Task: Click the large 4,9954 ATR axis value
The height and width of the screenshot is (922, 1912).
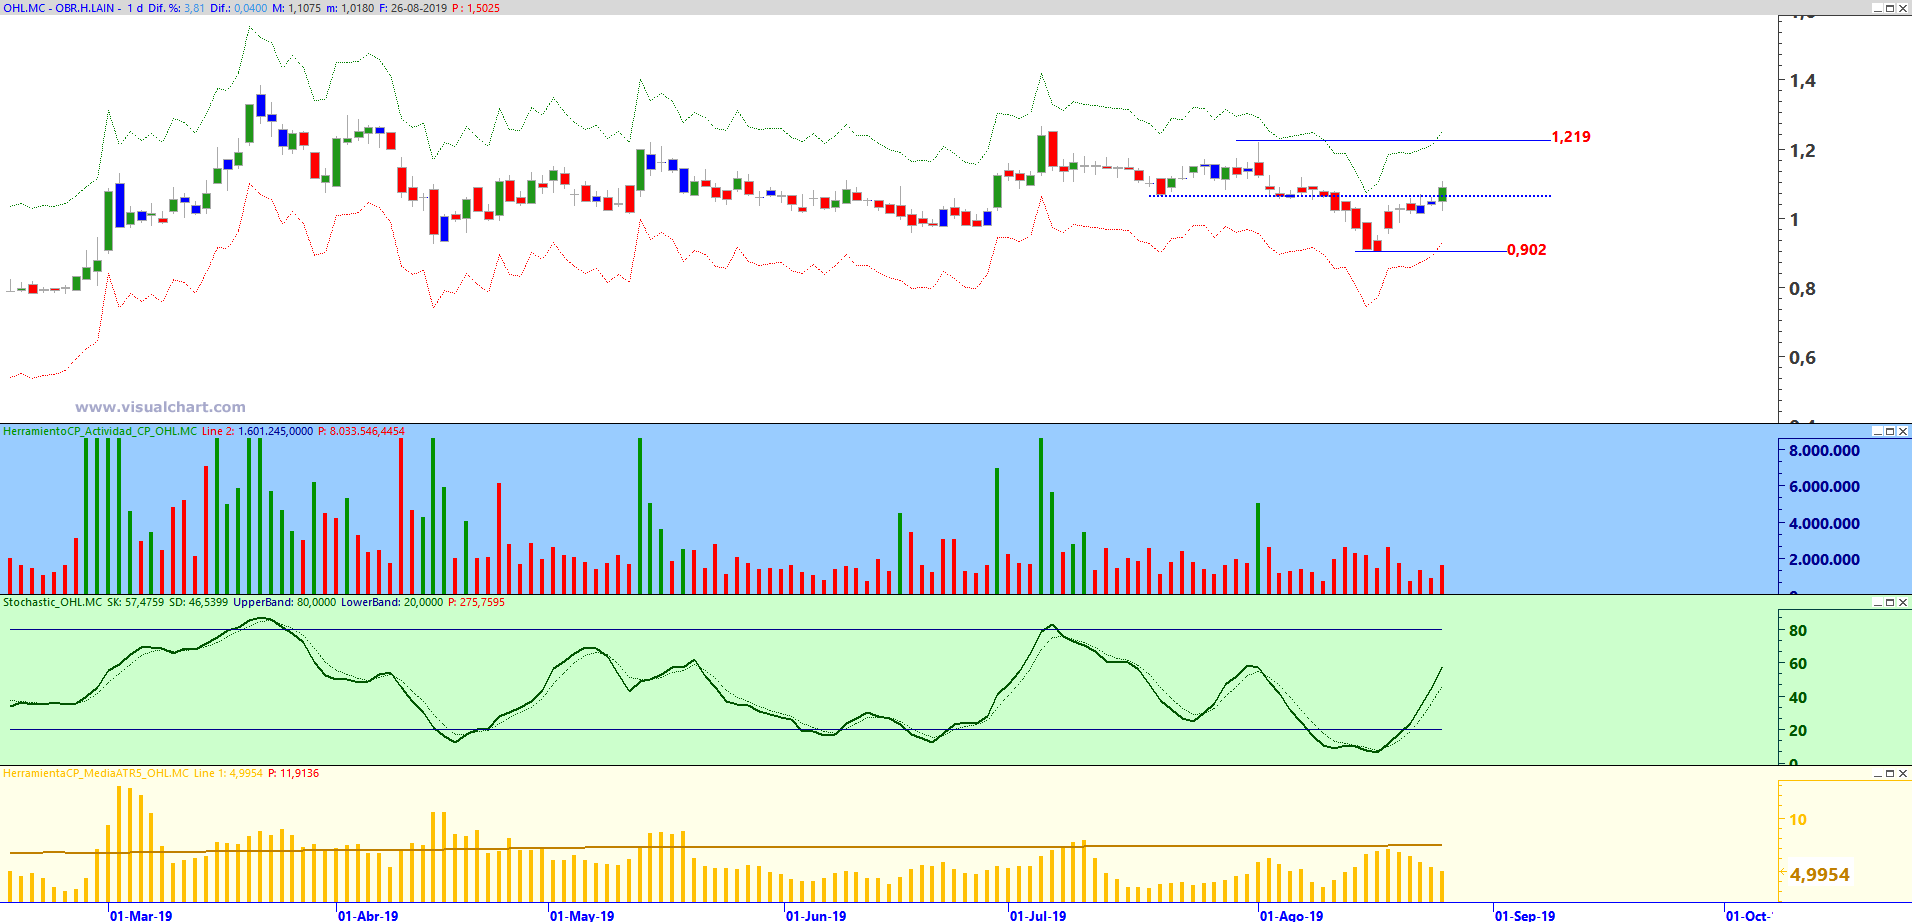Action: [x=1819, y=875]
